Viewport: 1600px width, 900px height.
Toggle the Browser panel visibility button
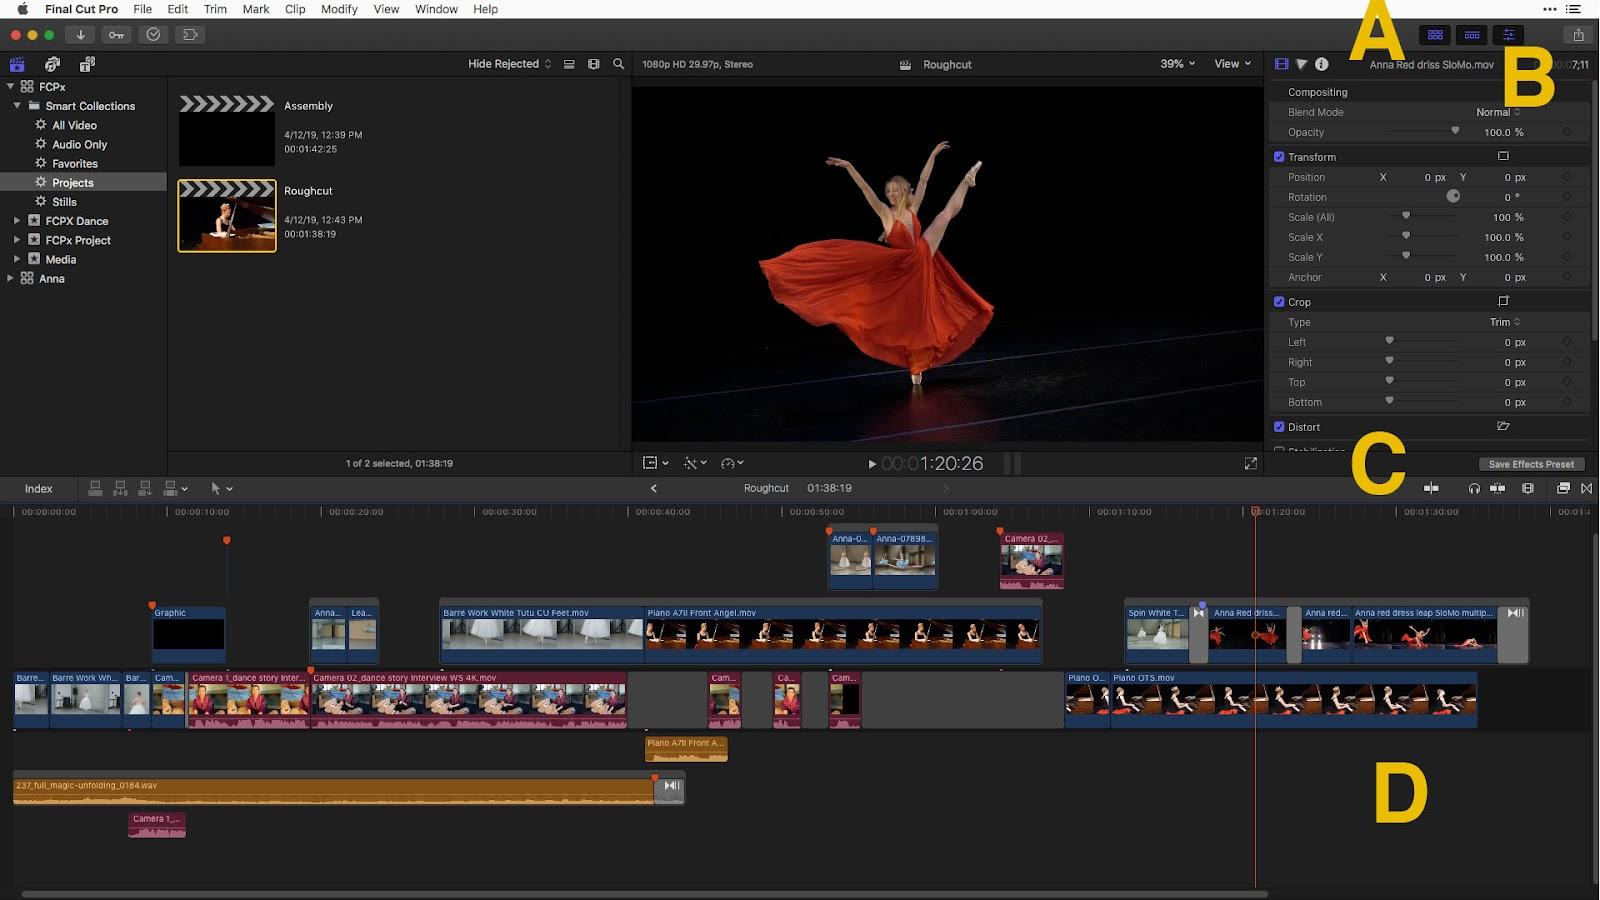[x=1435, y=35]
